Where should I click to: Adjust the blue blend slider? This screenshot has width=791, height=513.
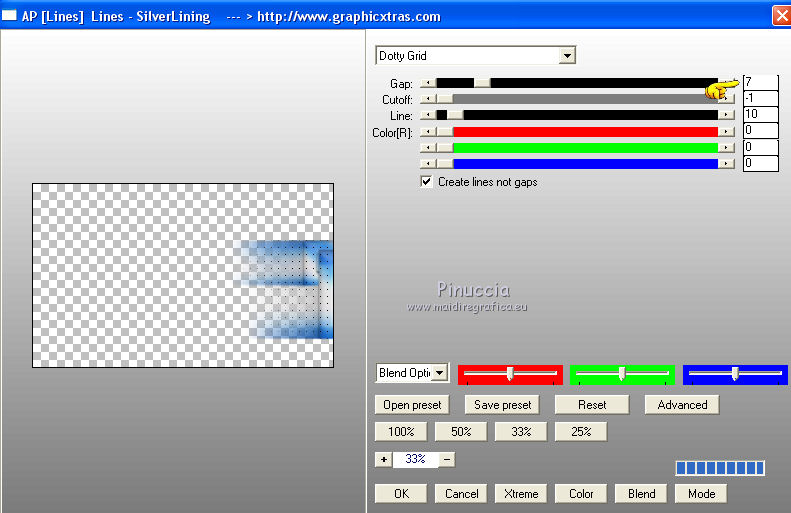[735, 374]
